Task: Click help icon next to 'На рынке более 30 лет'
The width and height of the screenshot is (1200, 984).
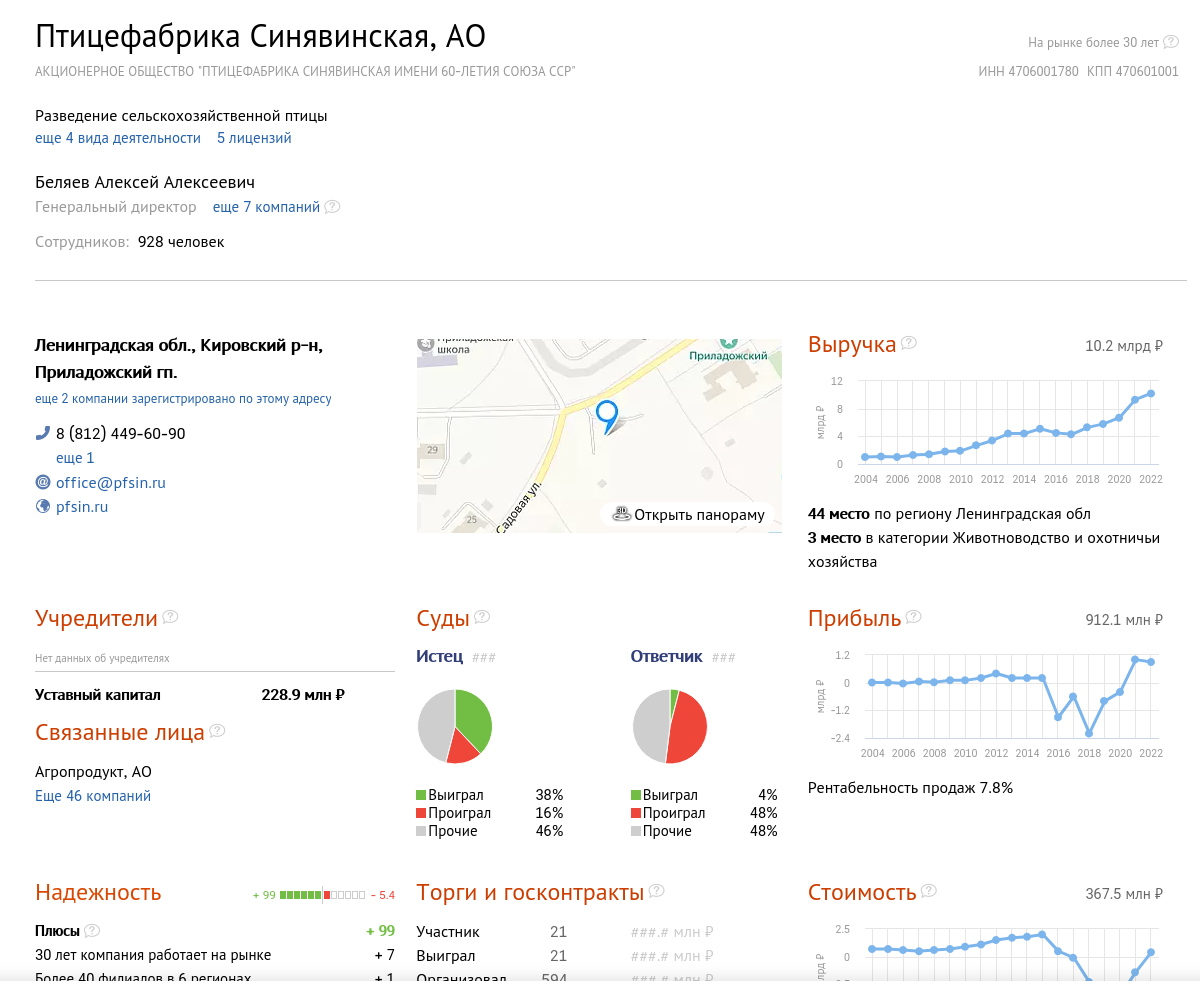Action: [1171, 42]
